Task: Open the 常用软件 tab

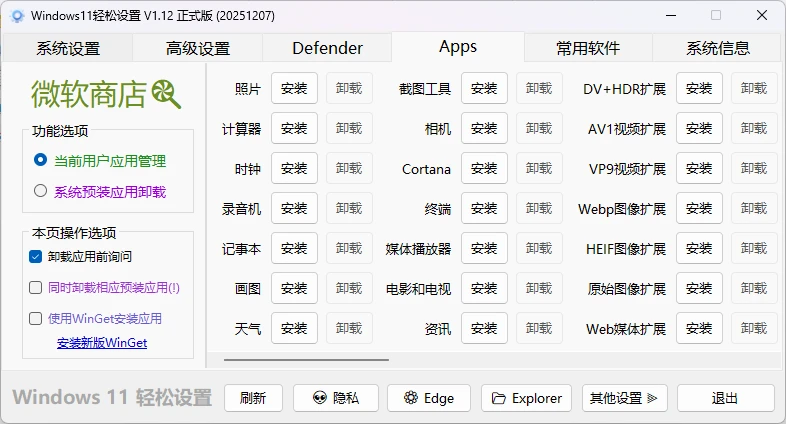Action: (x=588, y=48)
